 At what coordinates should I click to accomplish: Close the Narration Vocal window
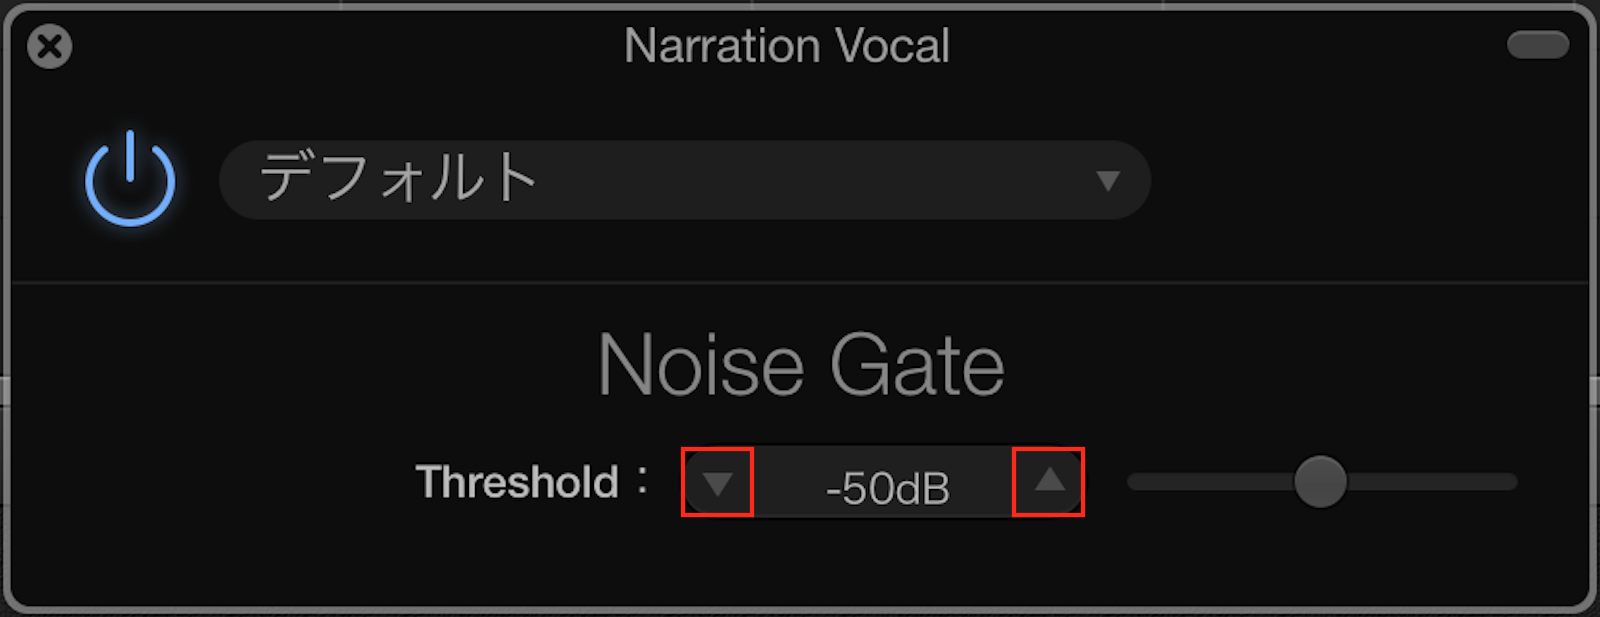(x=49, y=47)
